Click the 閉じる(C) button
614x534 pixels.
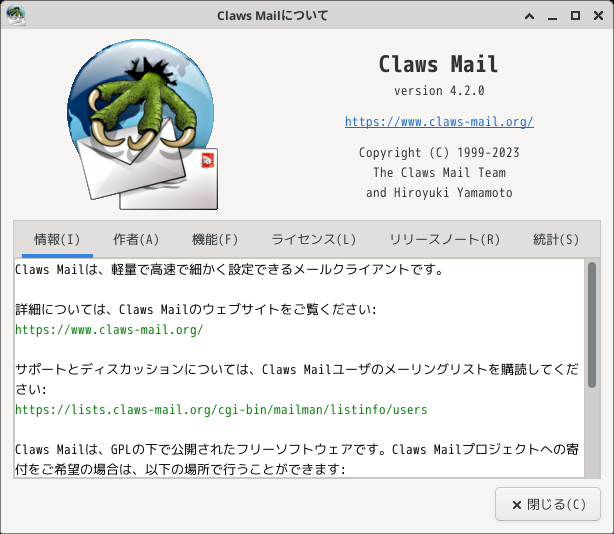[547, 504]
